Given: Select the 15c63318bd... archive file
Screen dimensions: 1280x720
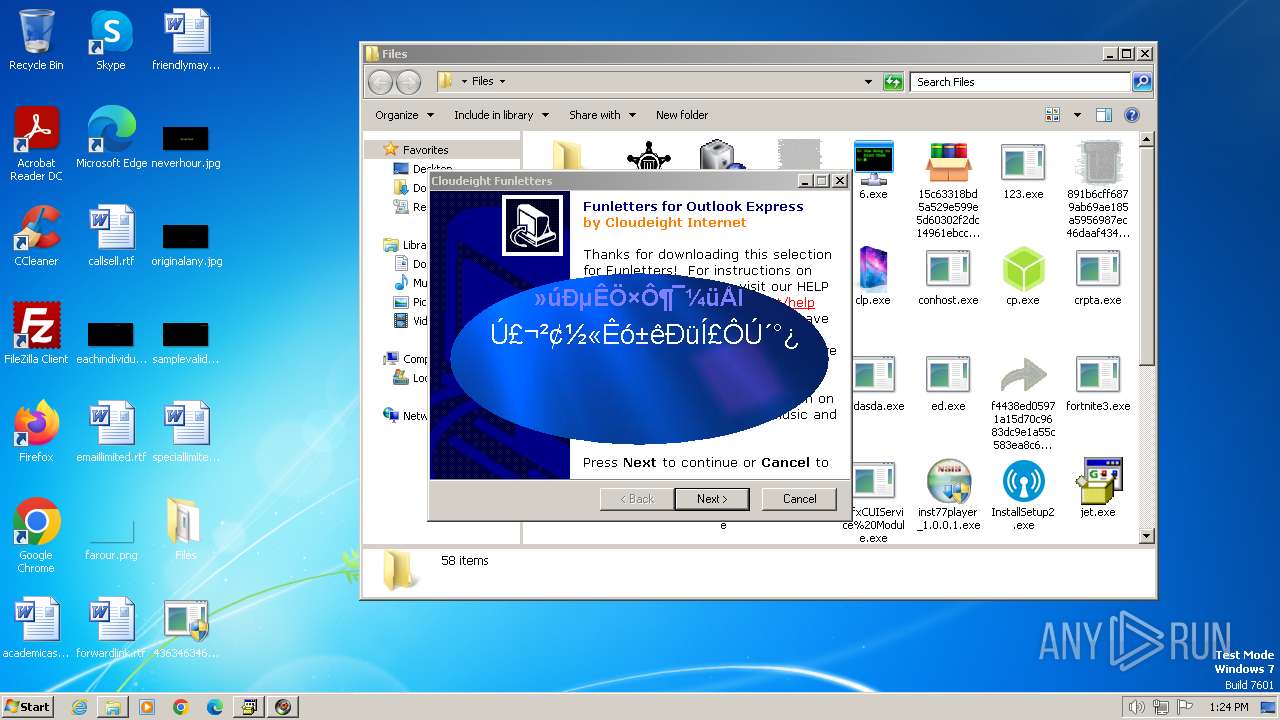Looking at the screenshot, I should point(949,190).
